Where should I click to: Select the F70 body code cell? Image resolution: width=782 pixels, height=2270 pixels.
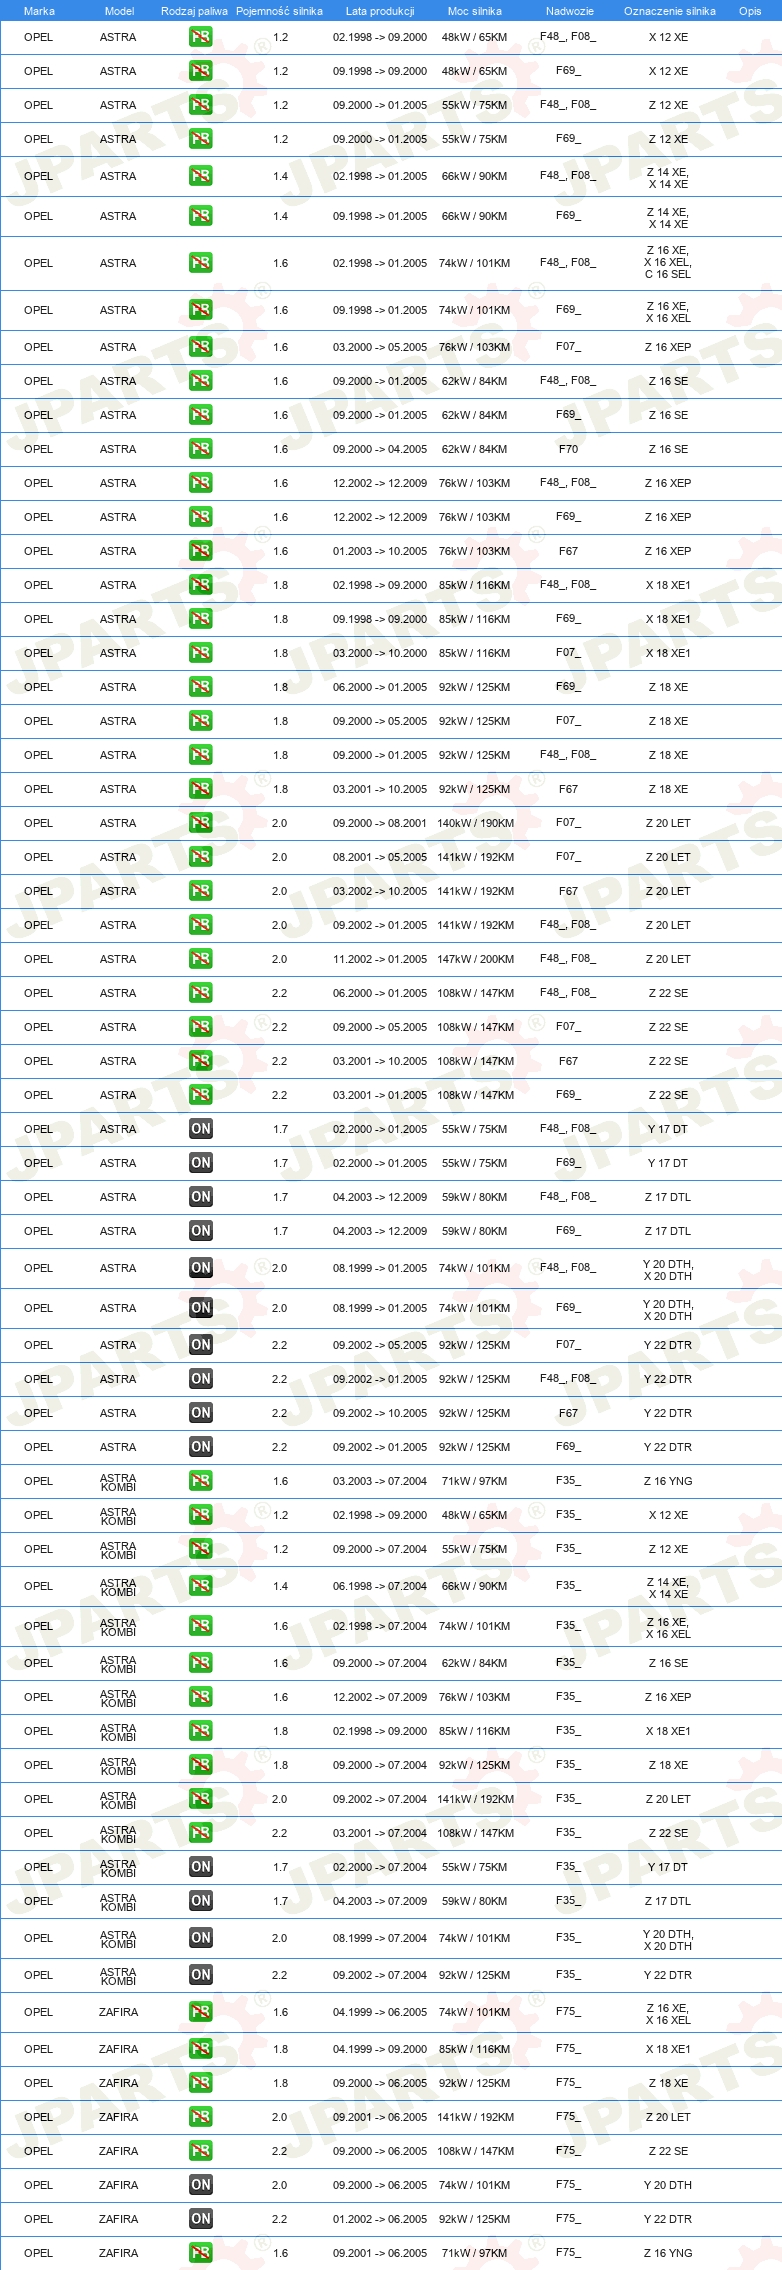coord(568,449)
